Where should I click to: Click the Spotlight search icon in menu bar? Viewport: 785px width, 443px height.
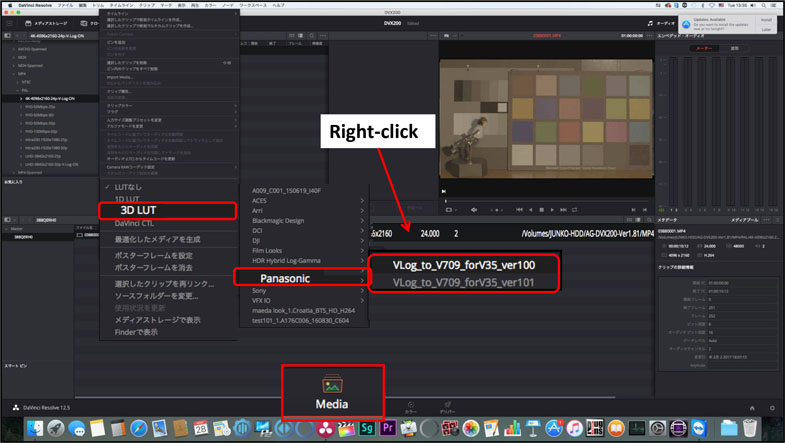(763, 5)
